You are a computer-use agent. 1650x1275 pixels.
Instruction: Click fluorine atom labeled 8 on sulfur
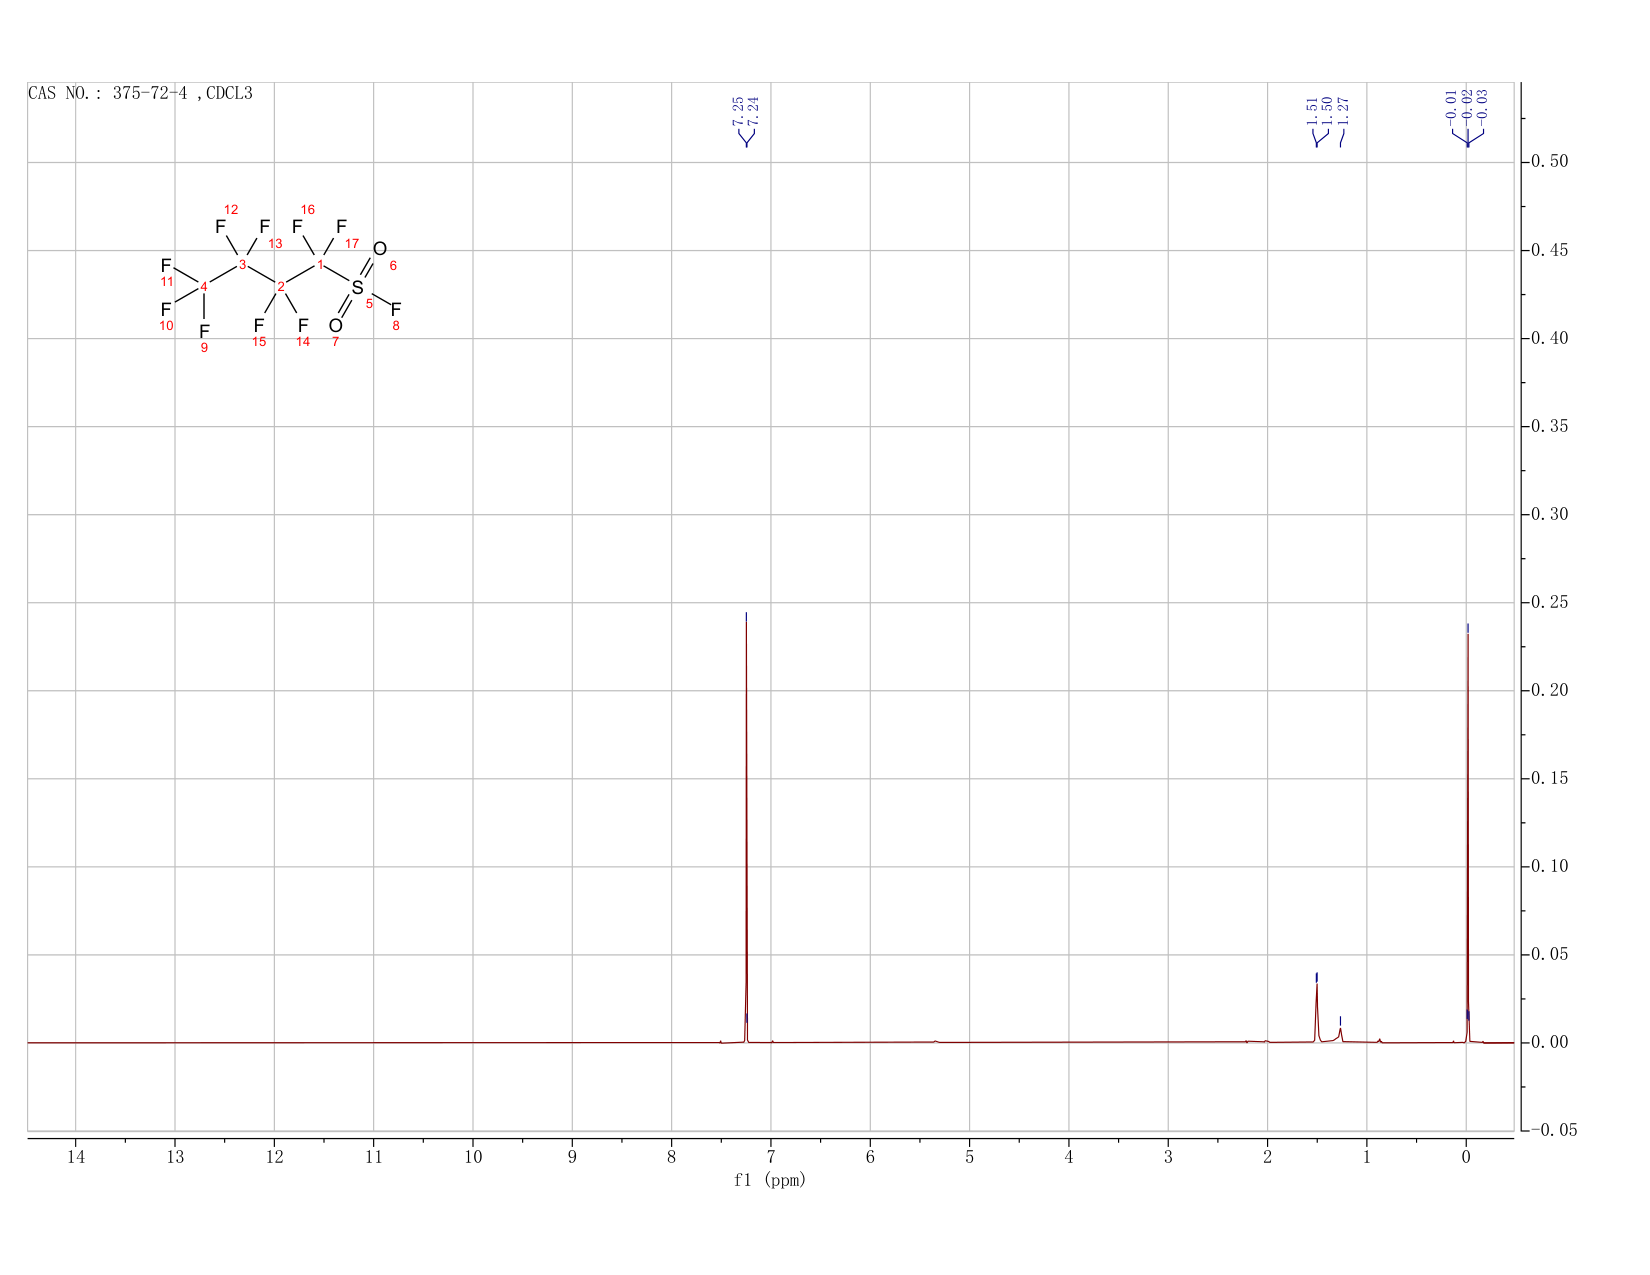click(x=396, y=310)
